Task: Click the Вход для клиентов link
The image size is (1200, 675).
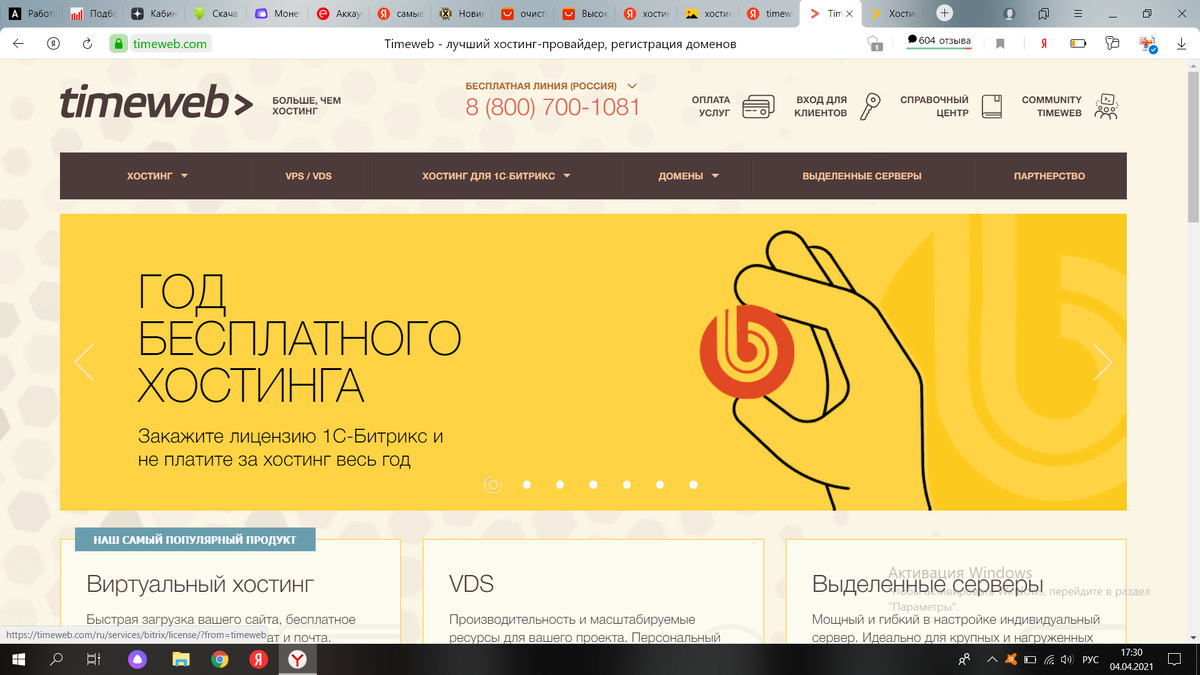Action: tap(821, 106)
